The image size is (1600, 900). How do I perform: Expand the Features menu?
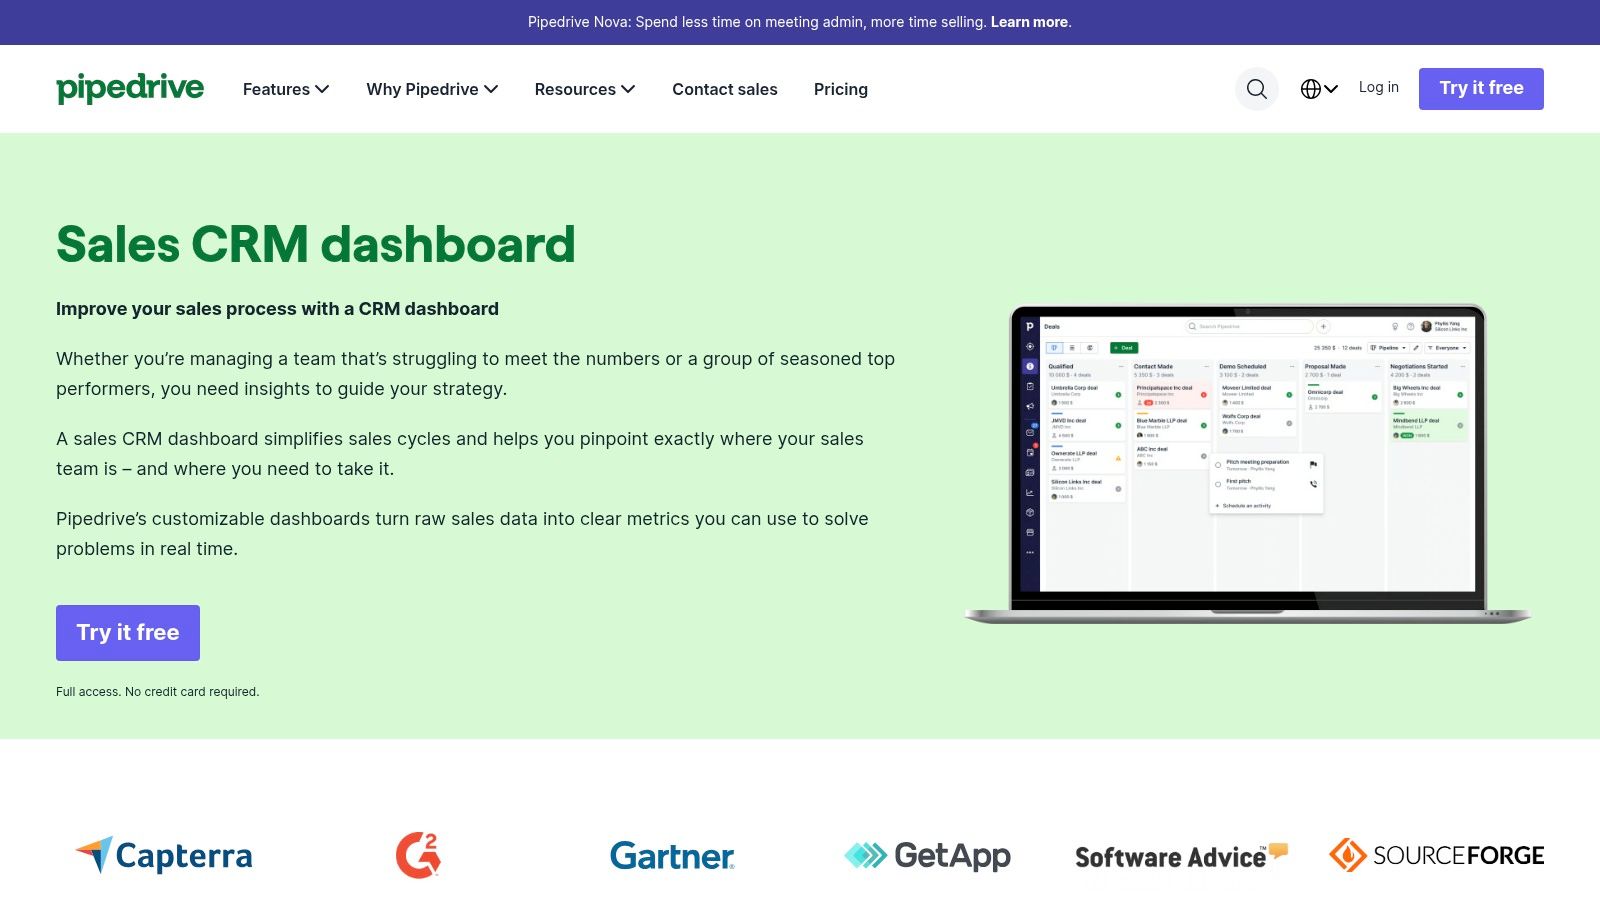[x=286, y=89]
